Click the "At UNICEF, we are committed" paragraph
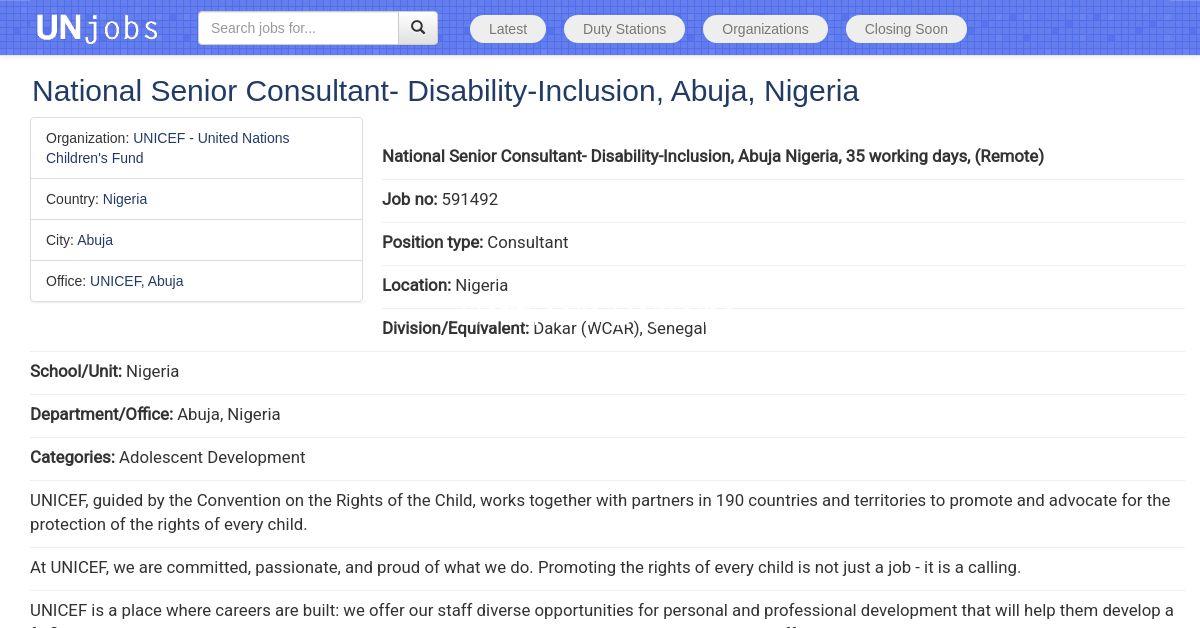The width and height of the screenshot is (1200, 628). [x=525, y=567]
